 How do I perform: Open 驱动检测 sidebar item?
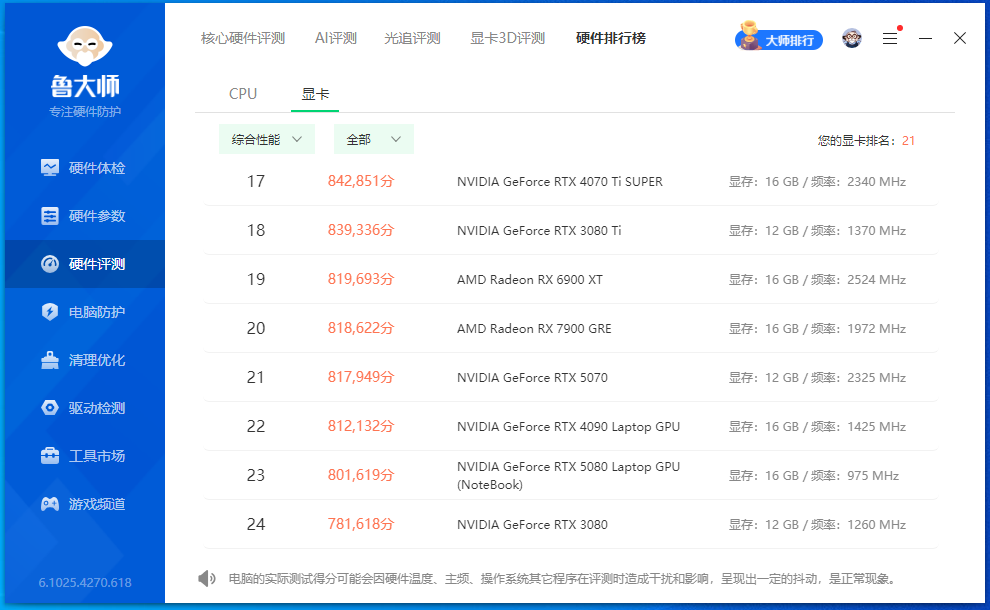coord(85,408)
